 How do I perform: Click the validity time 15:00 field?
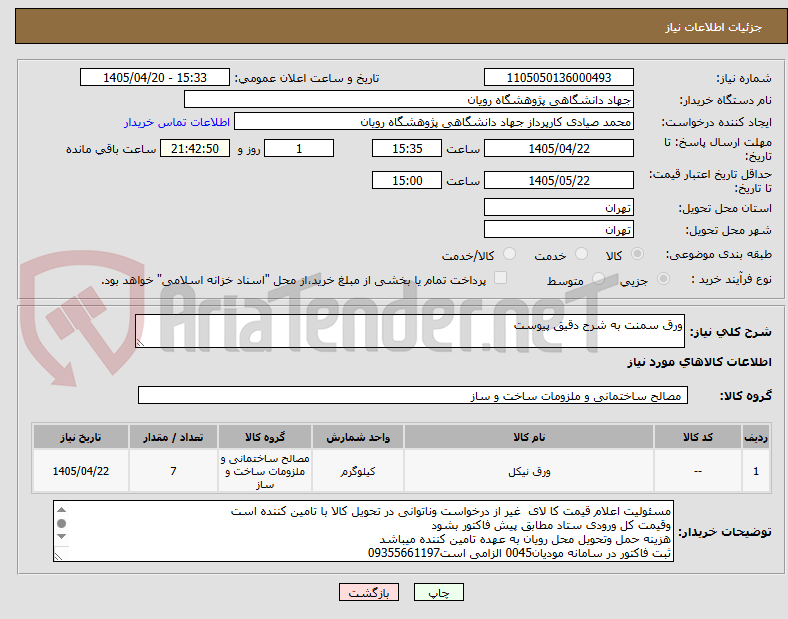407,180
